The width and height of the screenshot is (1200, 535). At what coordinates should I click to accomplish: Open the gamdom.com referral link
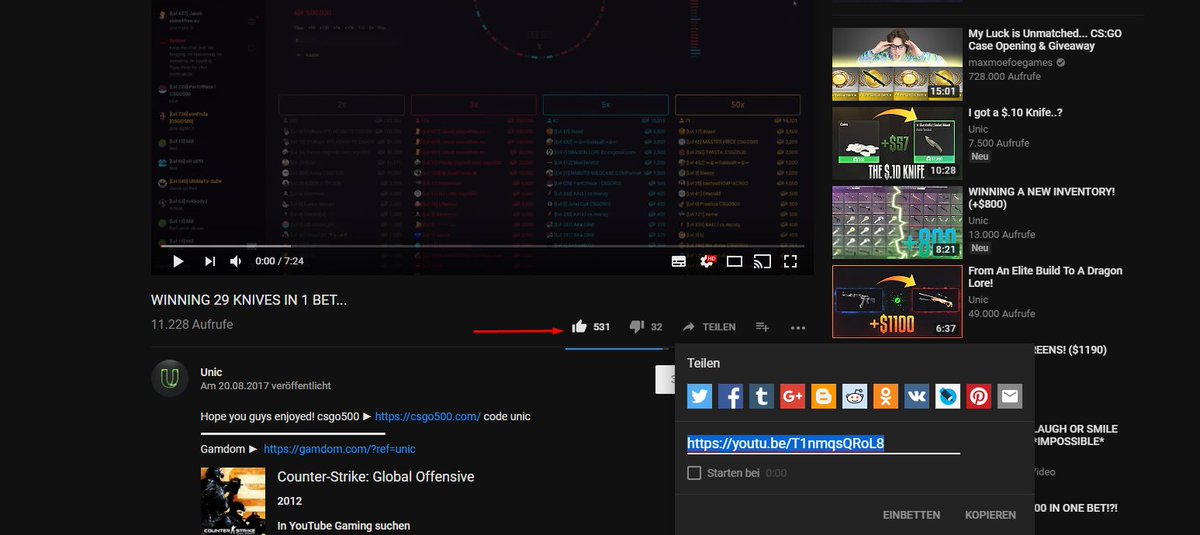[x=339, y=449]
